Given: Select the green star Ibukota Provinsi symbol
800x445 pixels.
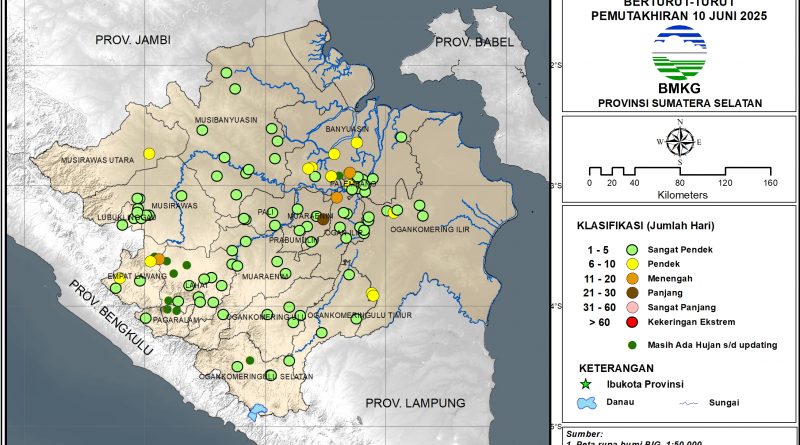Looking at the screenshot, I should 586,384.
